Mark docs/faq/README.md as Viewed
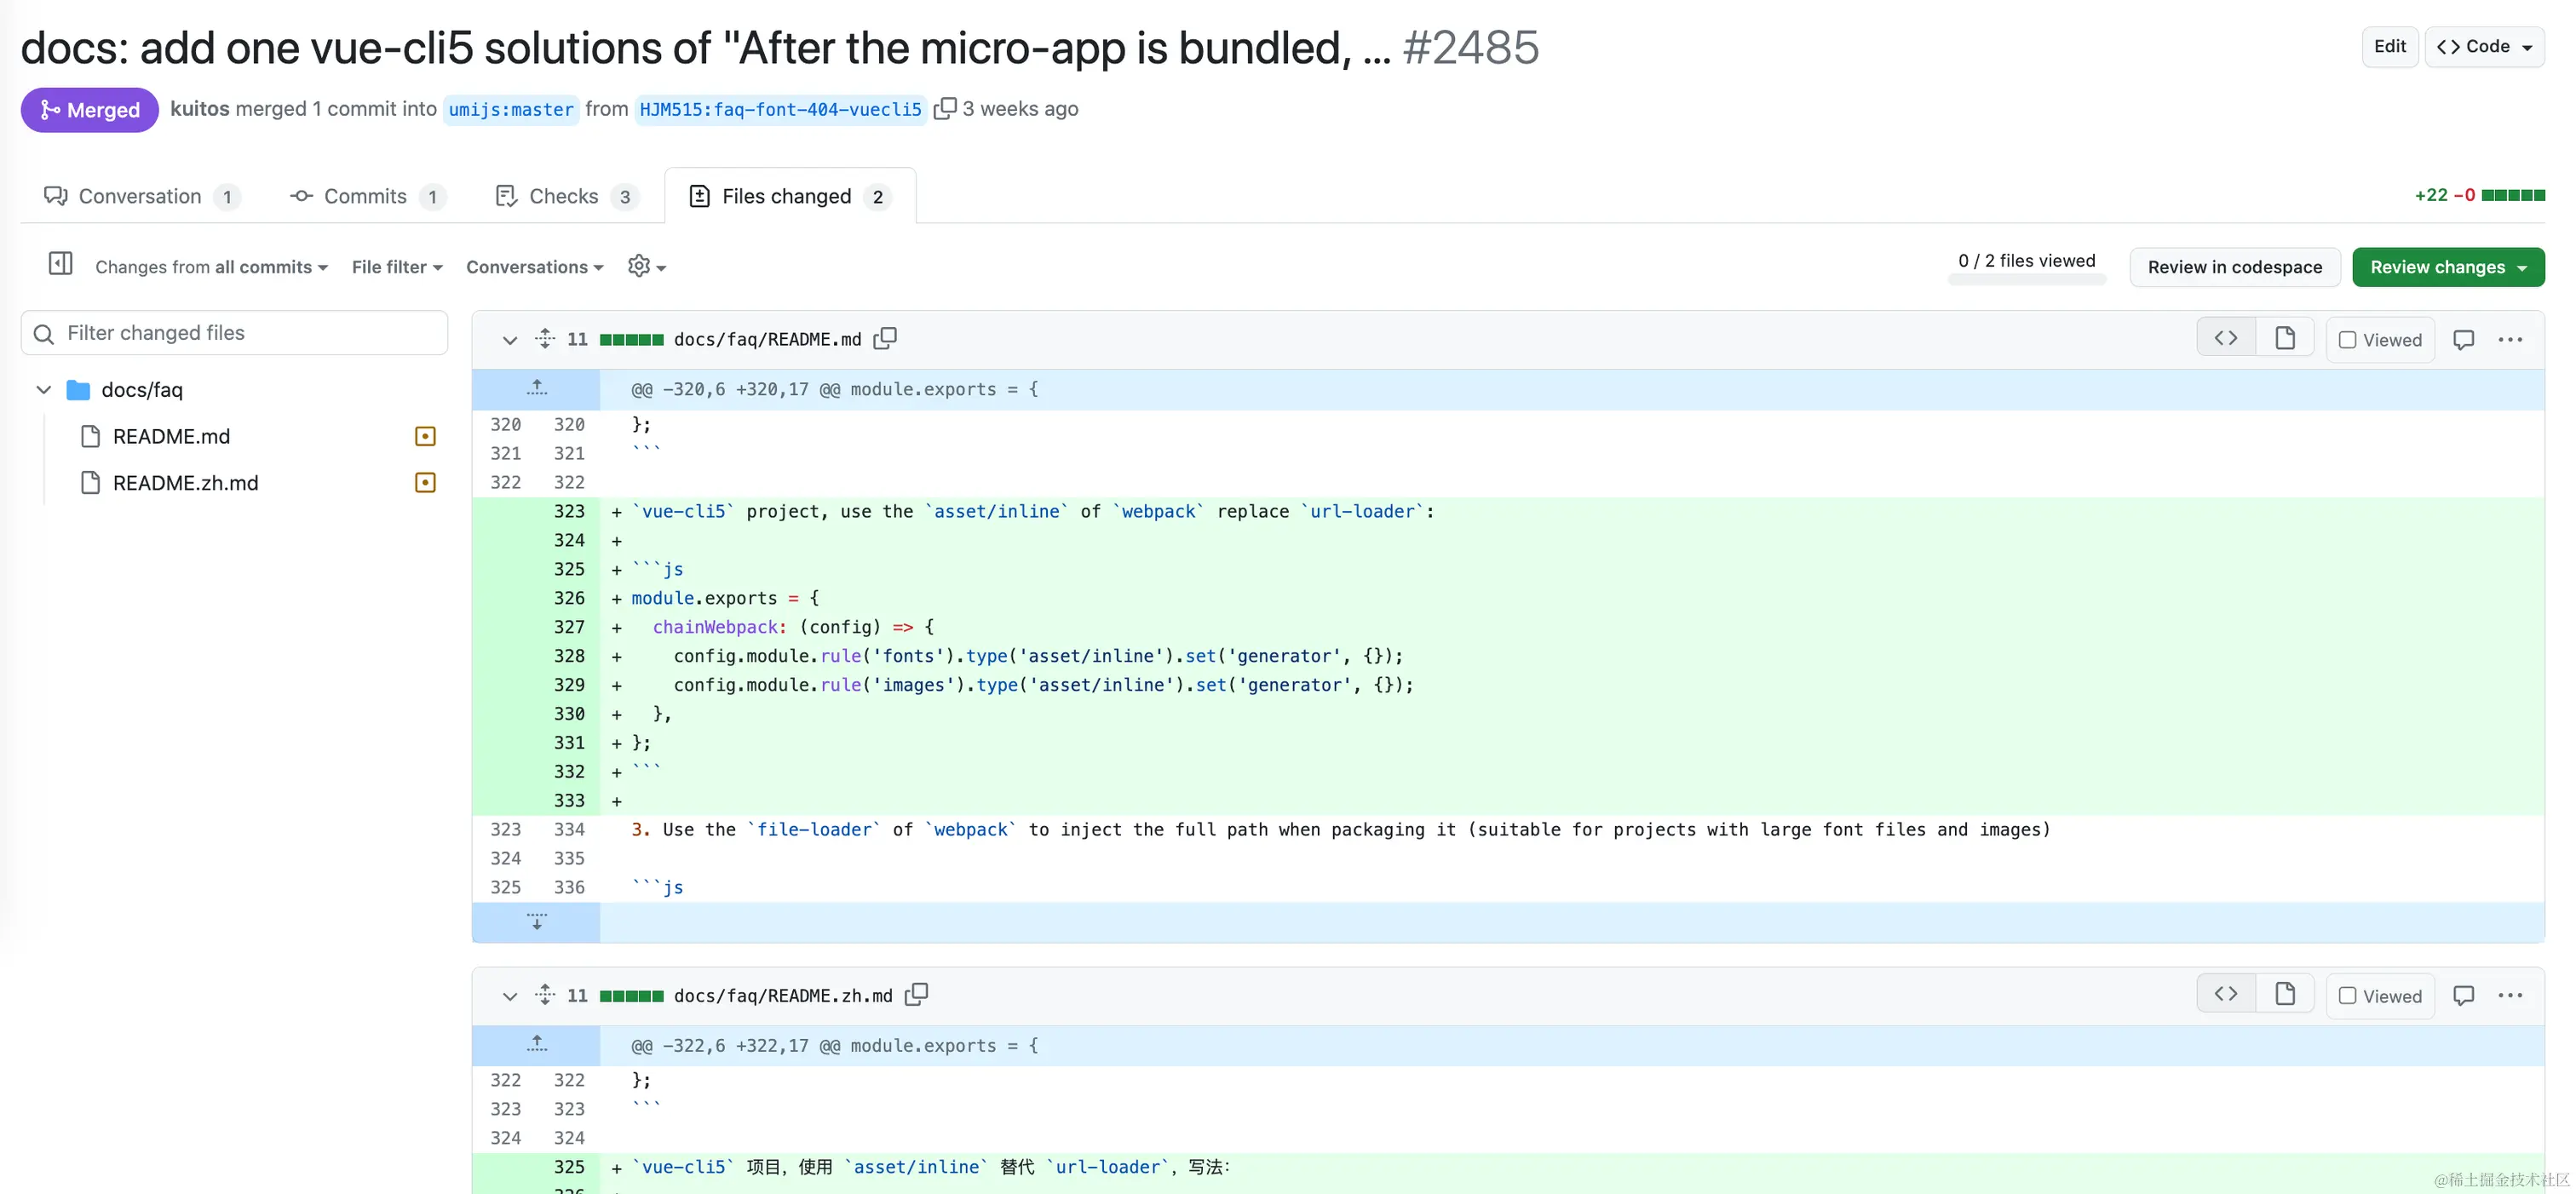 [x=2380, y=340]
